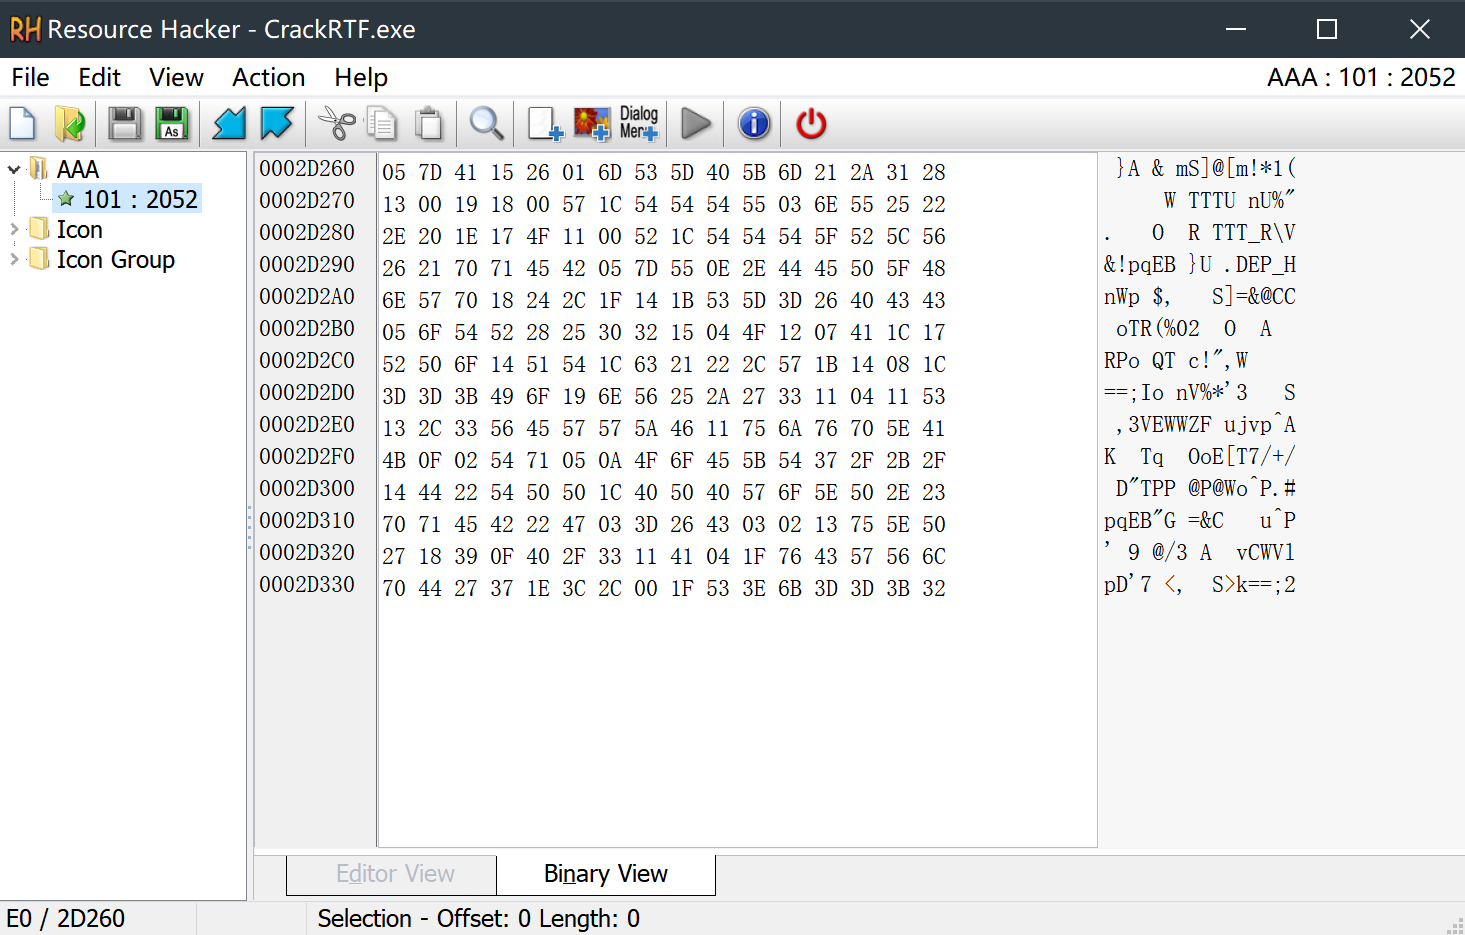Viewport: 1465px width, 935px height.
Task: Maximize the Resource Hacker window
Action: 1327,29
